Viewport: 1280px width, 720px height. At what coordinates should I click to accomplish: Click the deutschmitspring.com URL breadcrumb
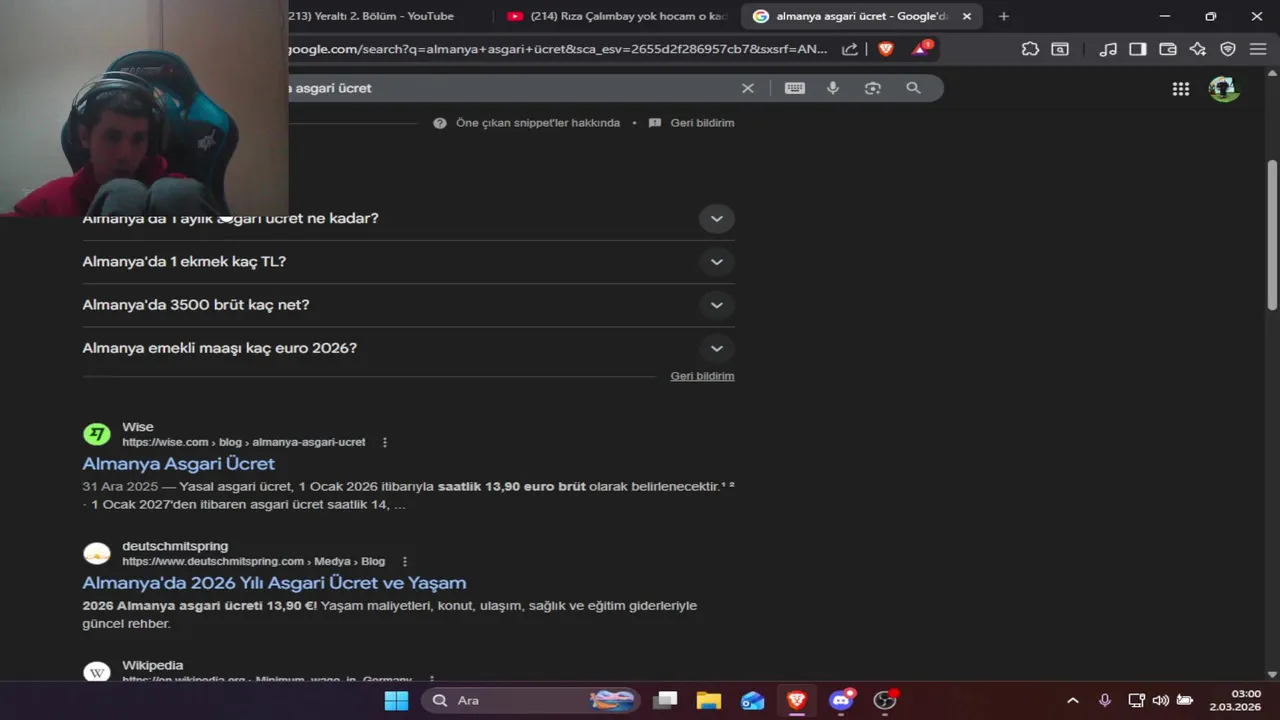[254, 561]
